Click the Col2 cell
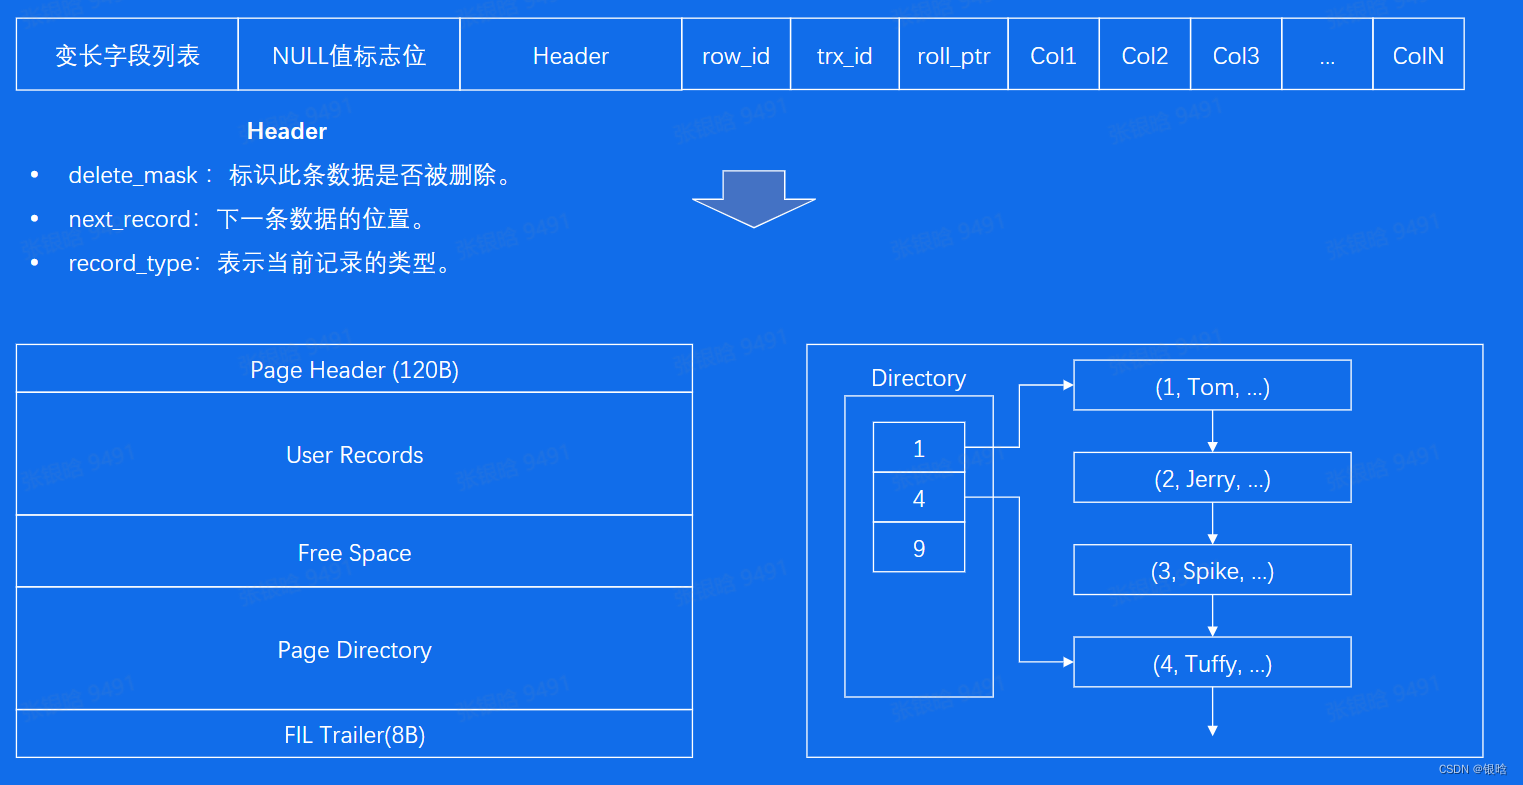The width and height of the screenshot is (1523, 785). [x=1145, y=55]
